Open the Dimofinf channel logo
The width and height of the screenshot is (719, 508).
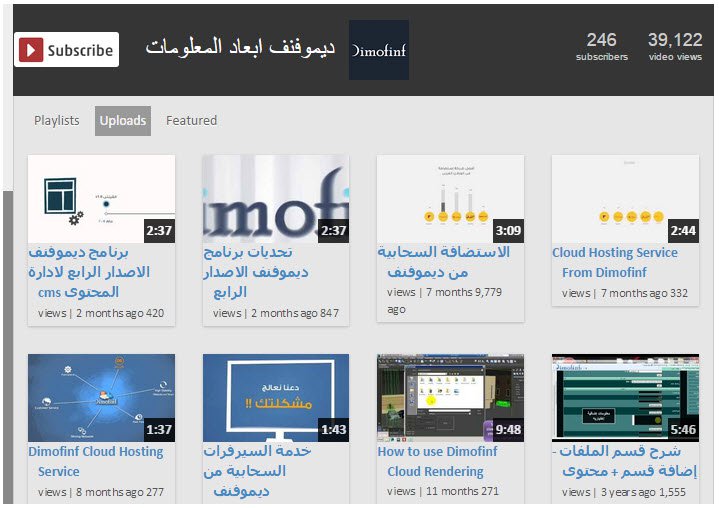[x=379, y=50]
